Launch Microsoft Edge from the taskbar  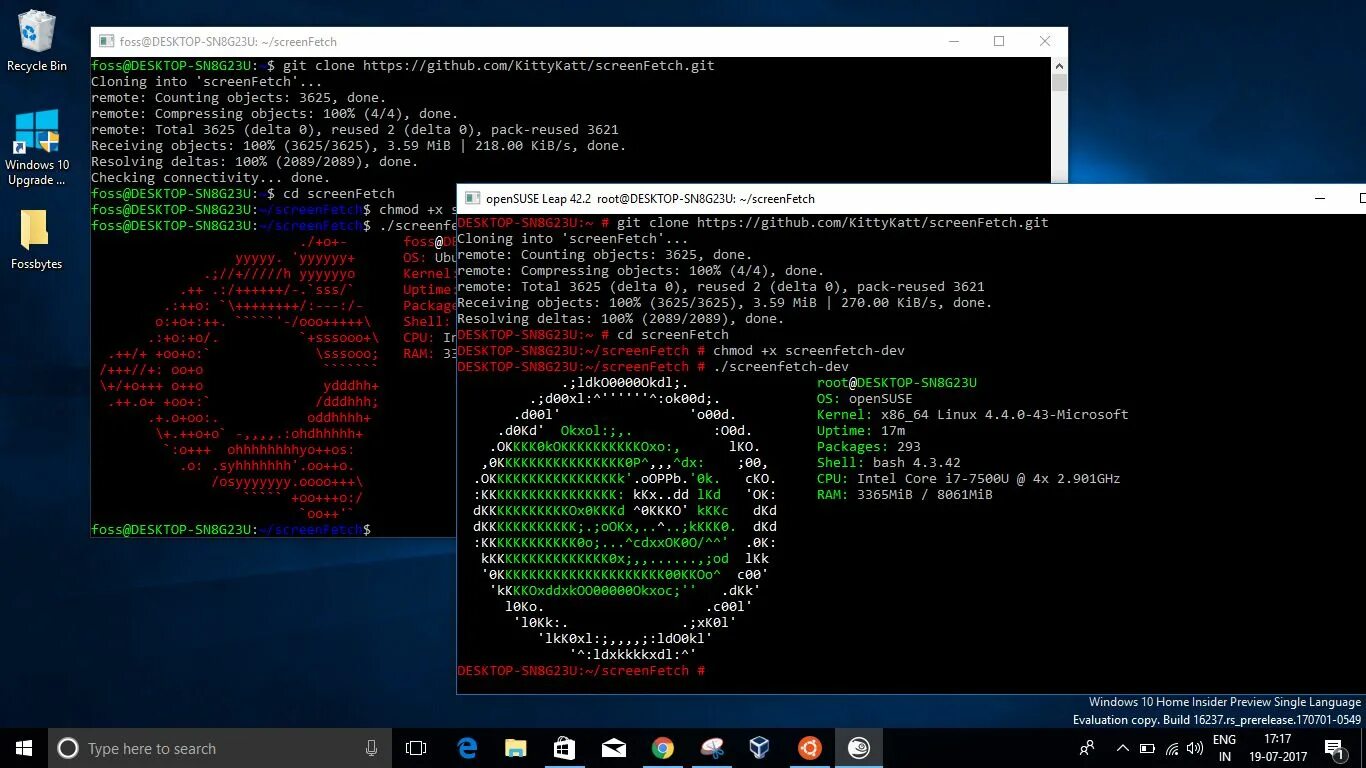[467, 748]
